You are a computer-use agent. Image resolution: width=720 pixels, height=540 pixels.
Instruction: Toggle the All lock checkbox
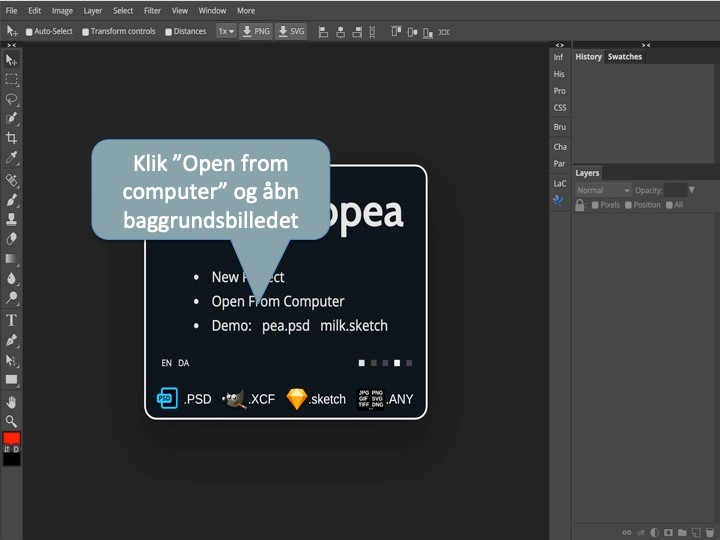[669, 205]
